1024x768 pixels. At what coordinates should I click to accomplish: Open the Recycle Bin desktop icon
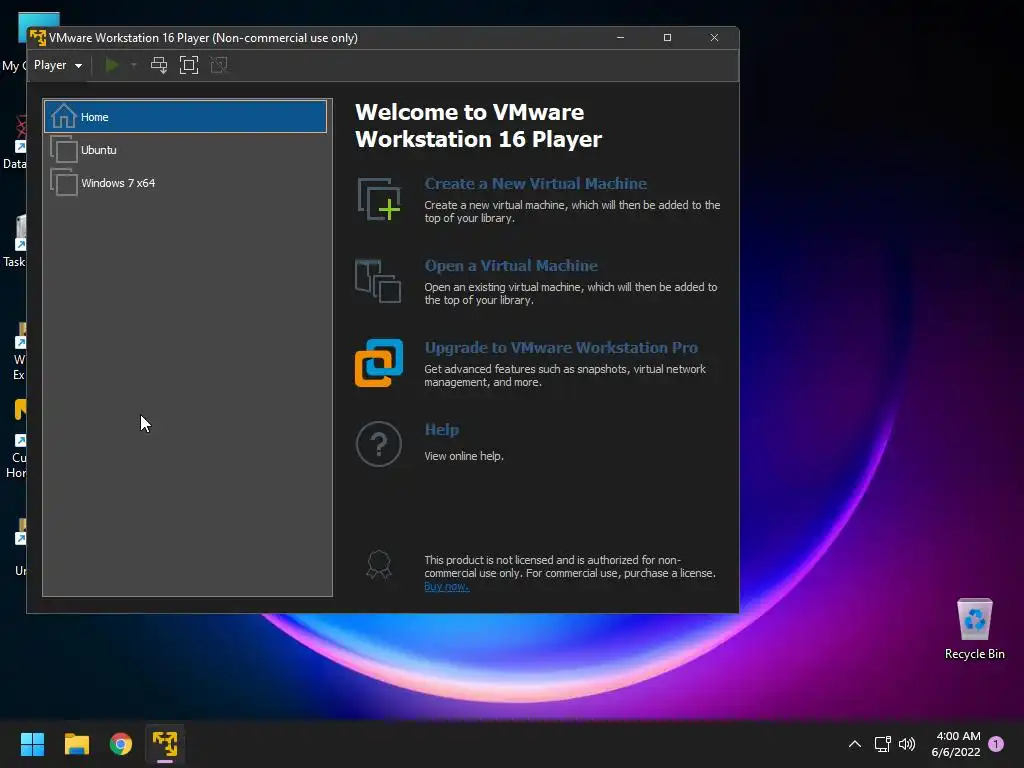tap(974, 629)
